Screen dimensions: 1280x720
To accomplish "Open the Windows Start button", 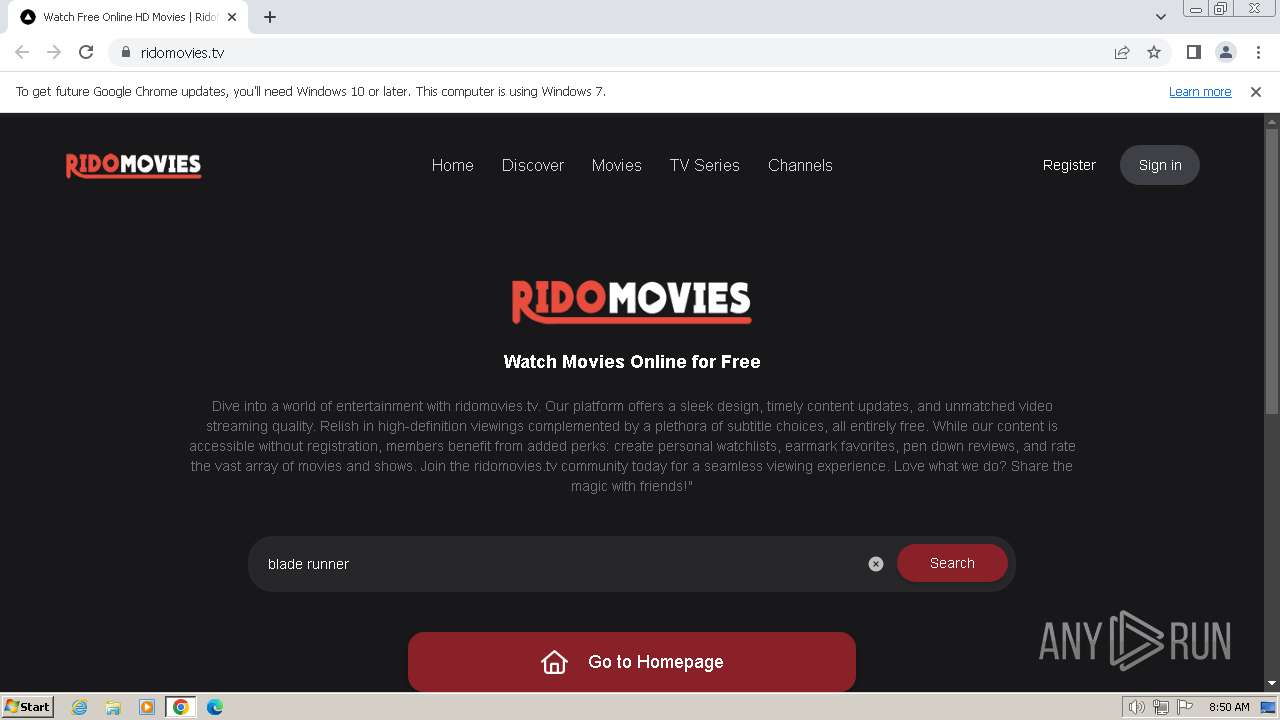I will (x=28, y=707).
